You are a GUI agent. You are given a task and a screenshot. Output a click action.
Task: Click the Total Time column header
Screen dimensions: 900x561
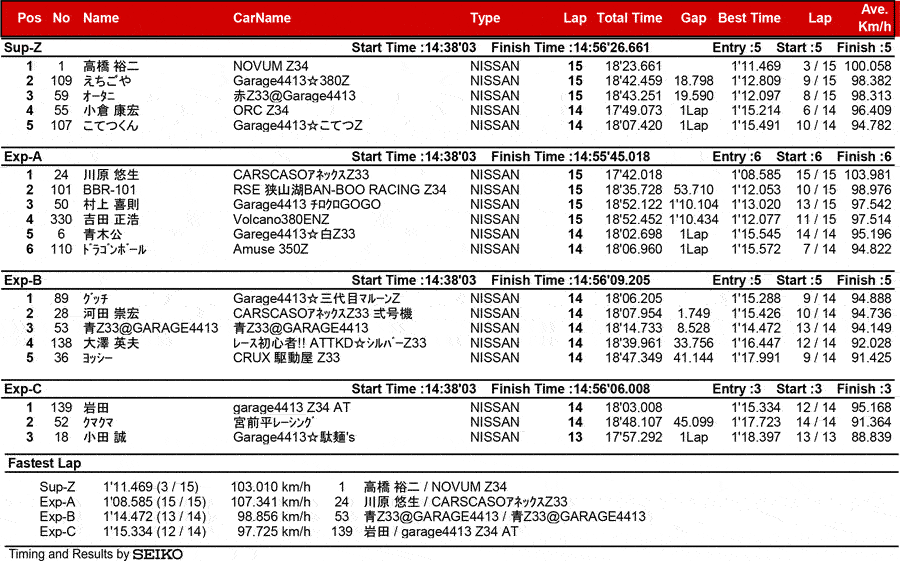click(x=629, y=18)
